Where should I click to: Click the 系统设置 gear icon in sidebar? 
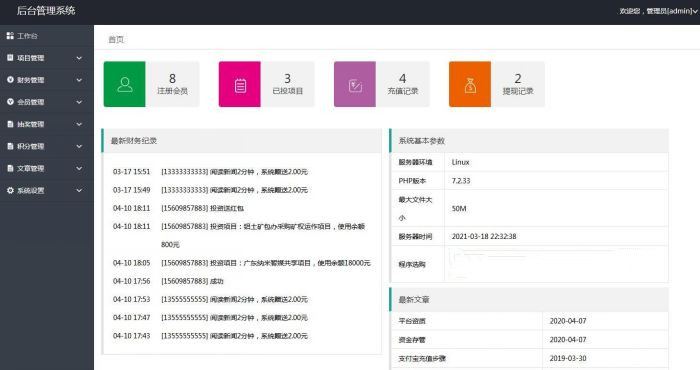(x=10, y=190)
